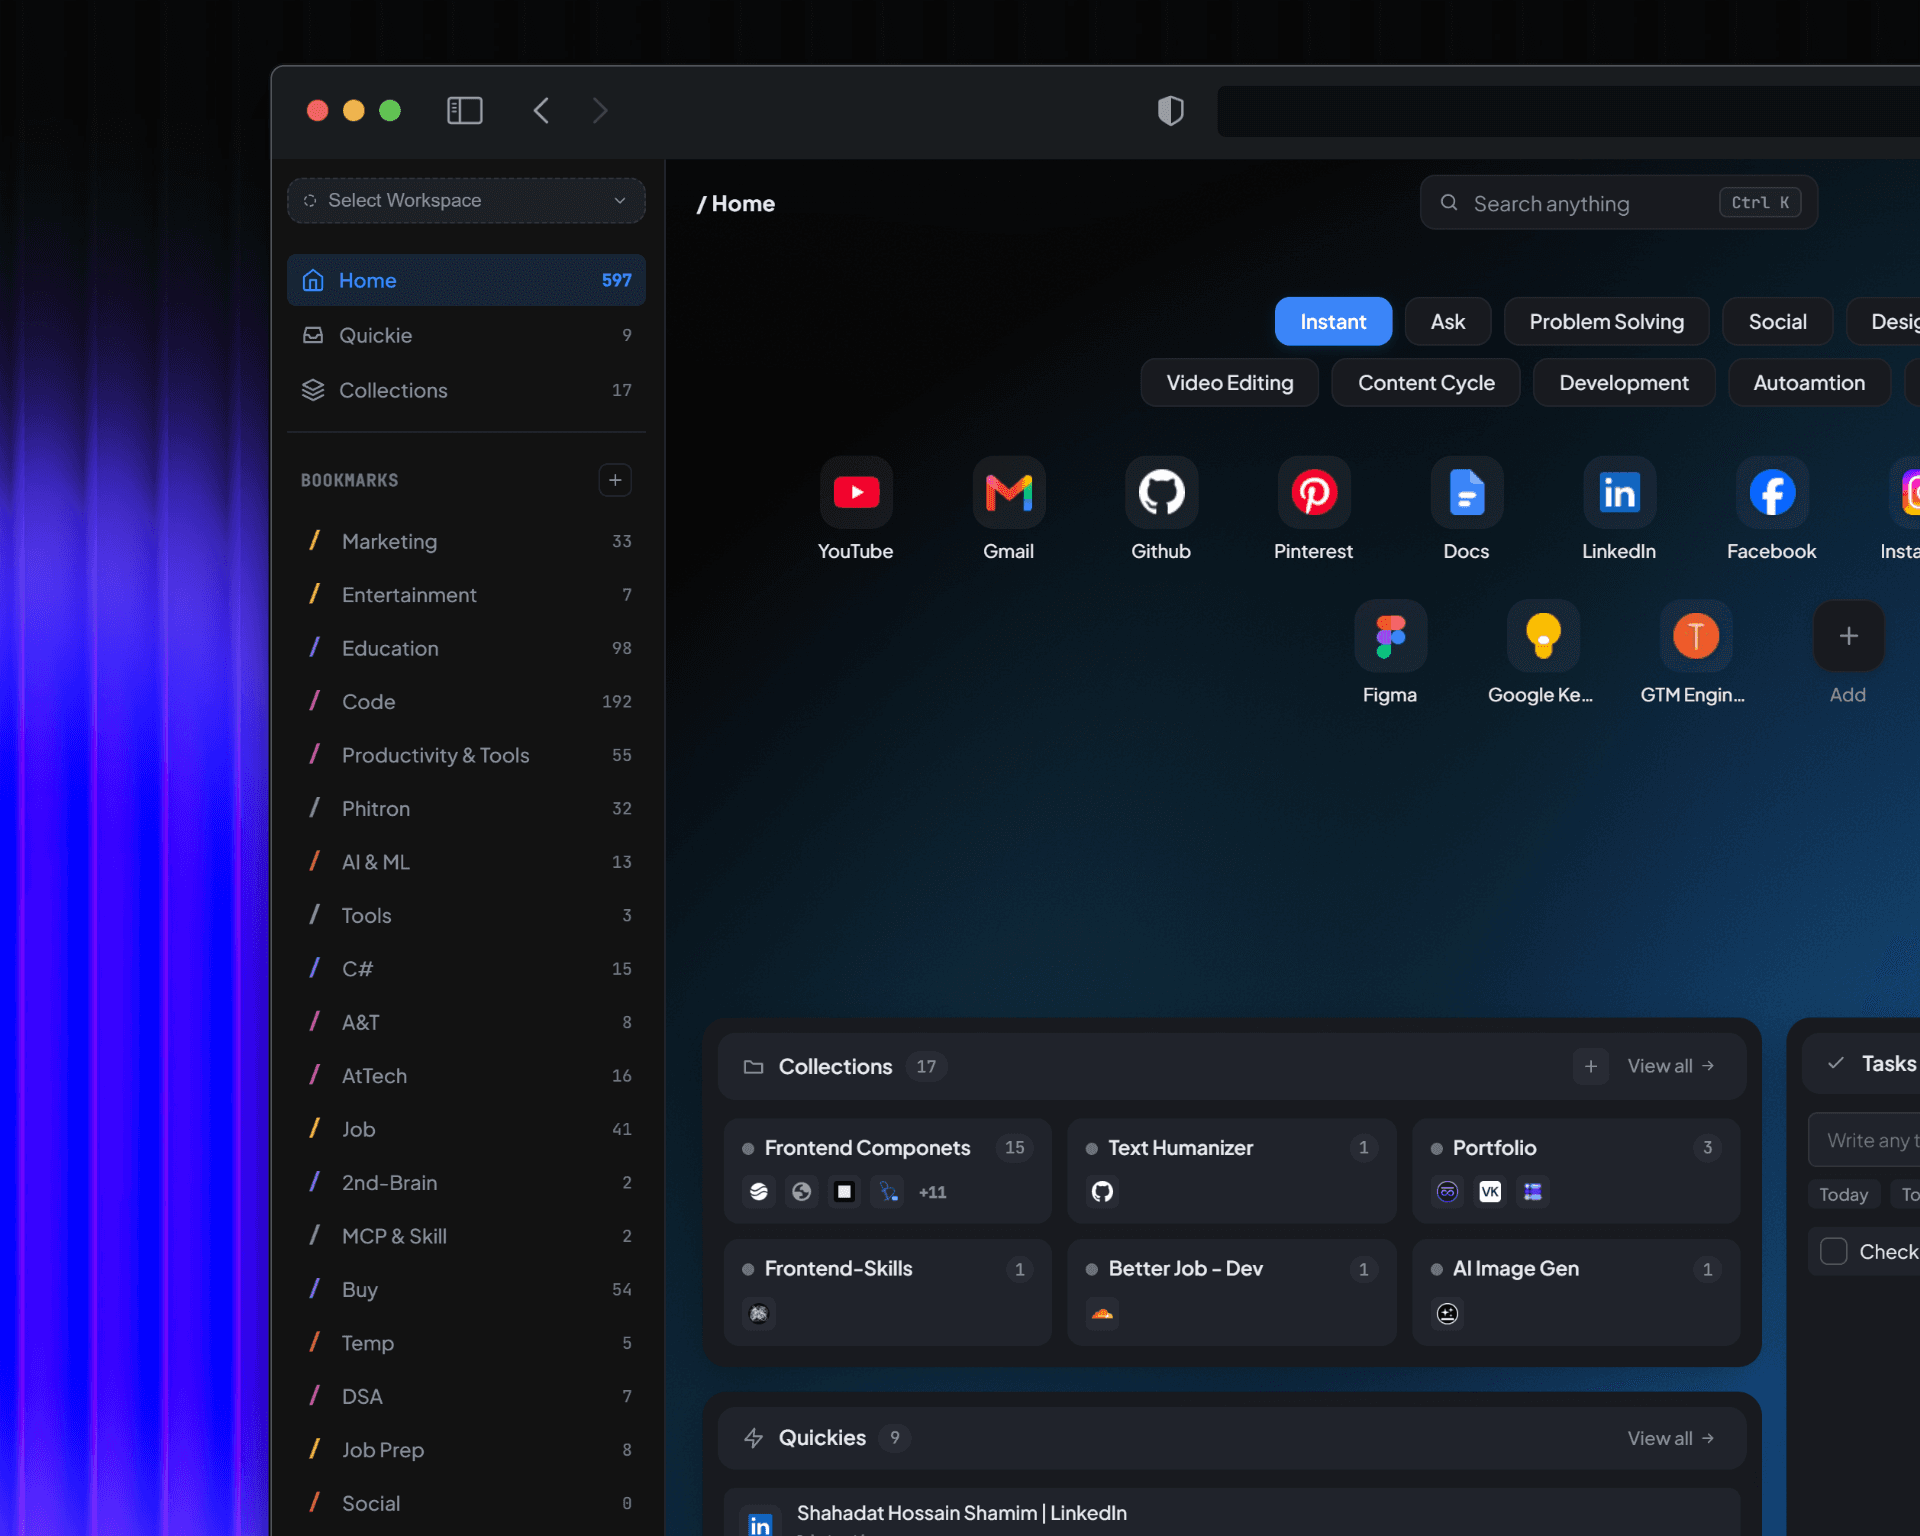1920x1536 pixels.
Task: Open Quickie in the sidebar
Action: click(466, 335)
